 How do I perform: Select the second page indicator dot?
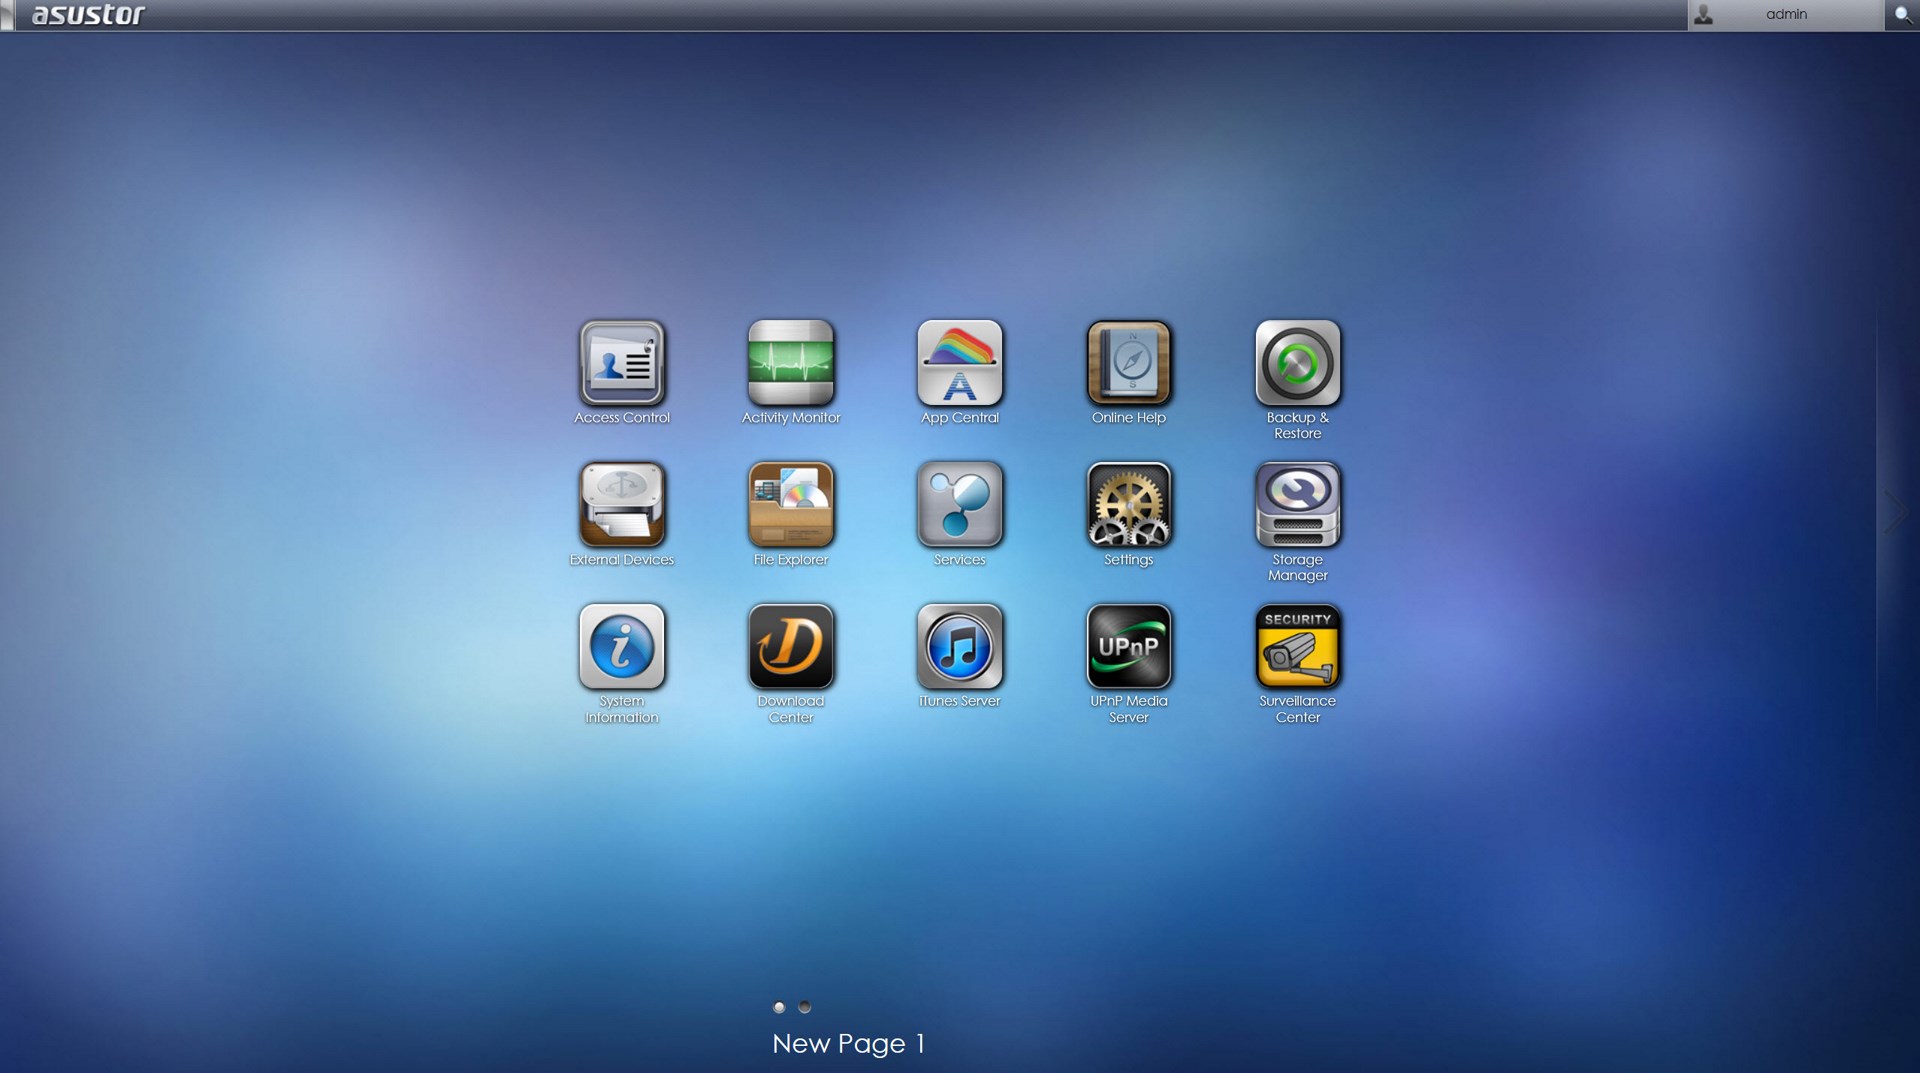(x=804, y=1007)
